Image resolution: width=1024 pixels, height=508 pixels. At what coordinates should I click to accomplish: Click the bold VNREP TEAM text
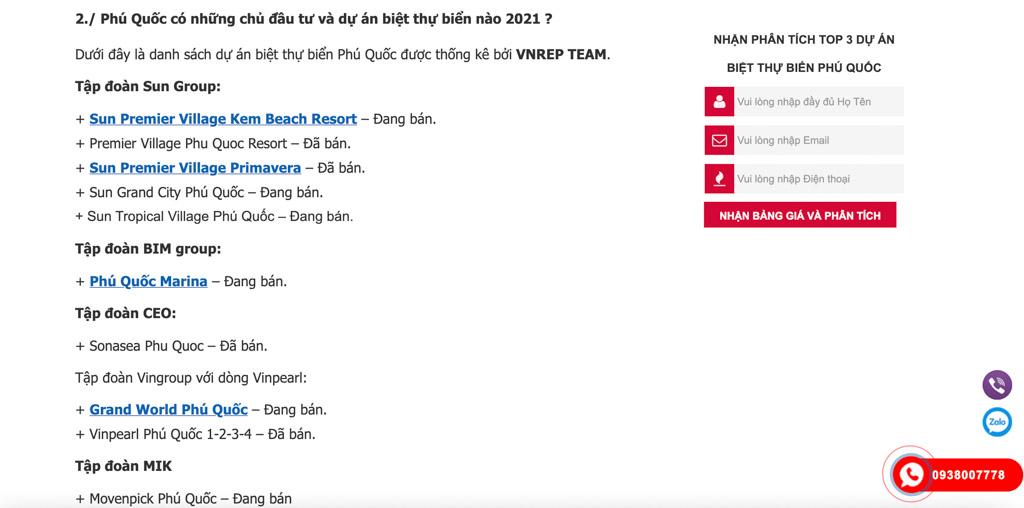[x=561, y=54]
